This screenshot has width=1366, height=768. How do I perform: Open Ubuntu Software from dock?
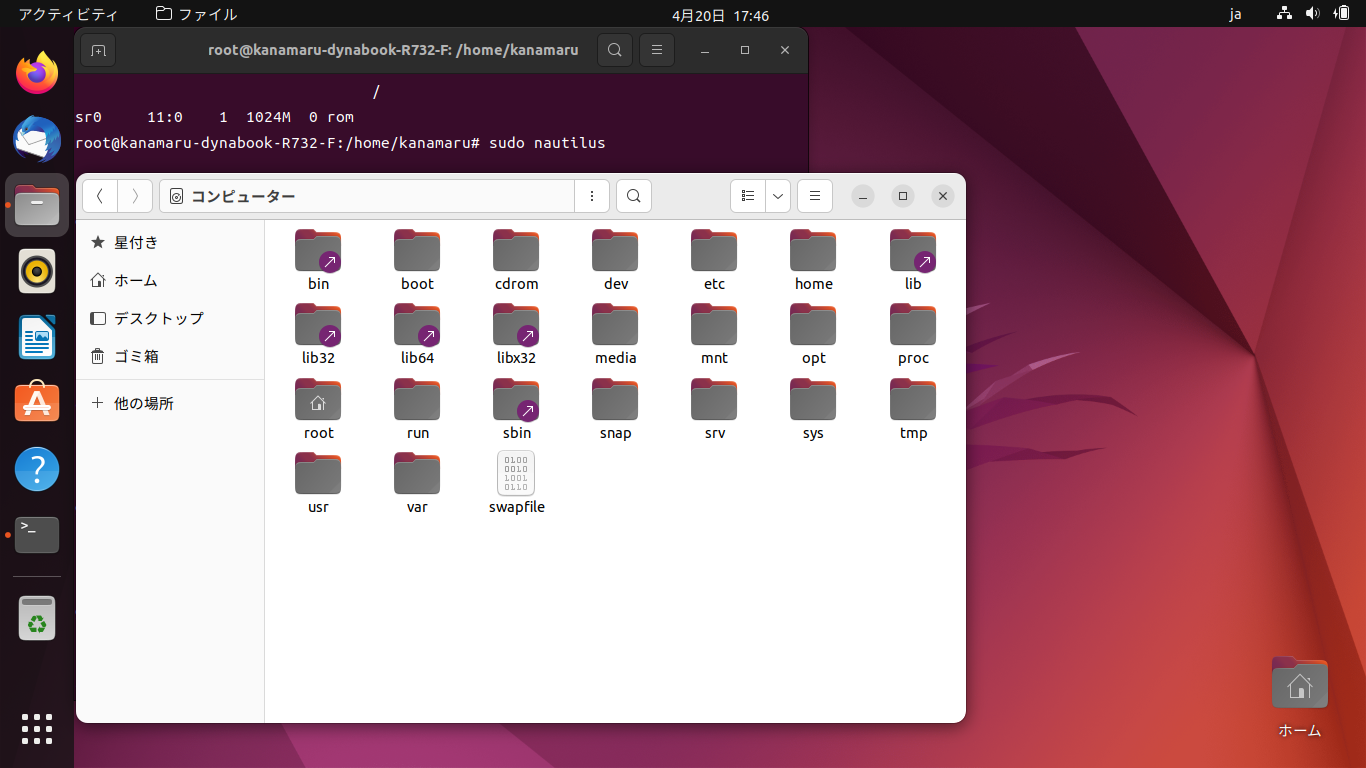click(37, 403)
